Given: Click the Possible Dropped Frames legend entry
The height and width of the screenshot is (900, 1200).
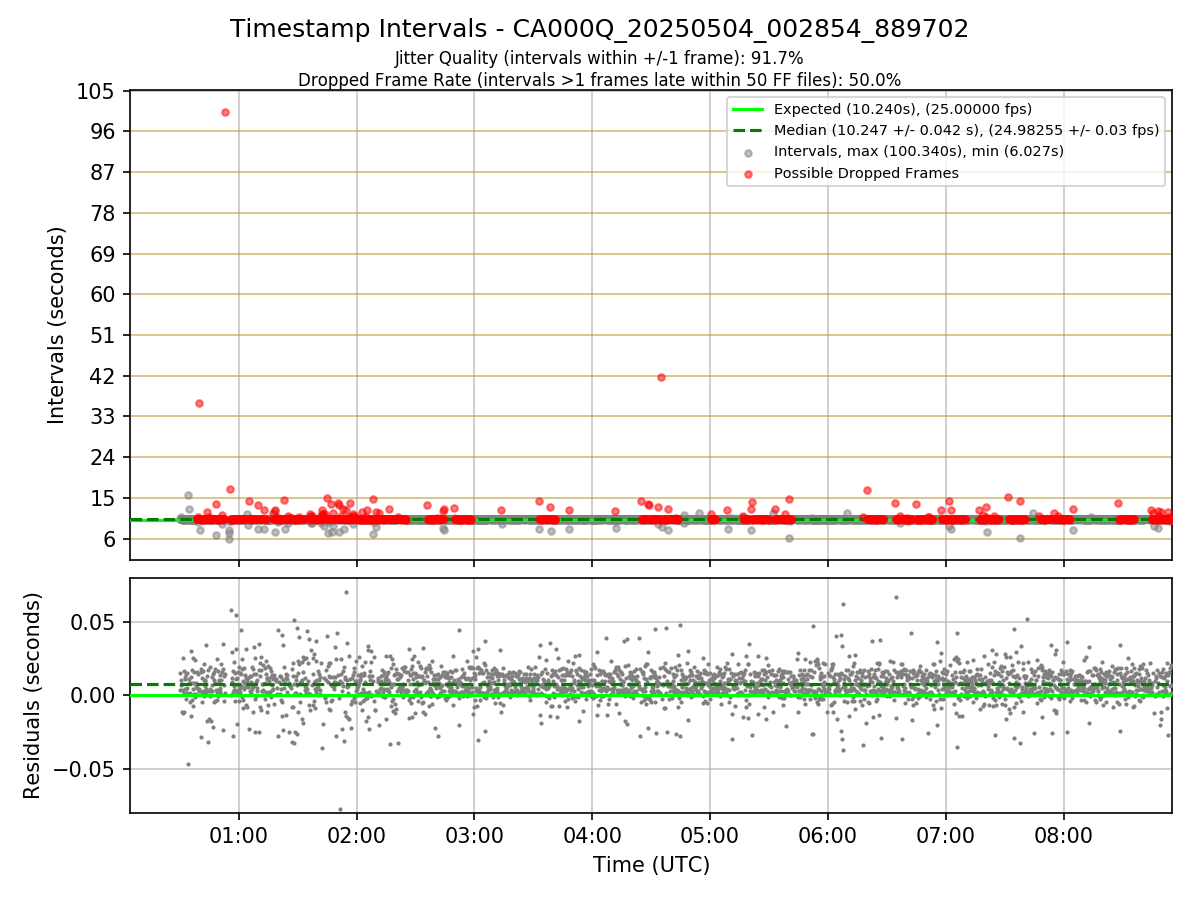Looking at the screenshot, I should (x=866, y=173).
